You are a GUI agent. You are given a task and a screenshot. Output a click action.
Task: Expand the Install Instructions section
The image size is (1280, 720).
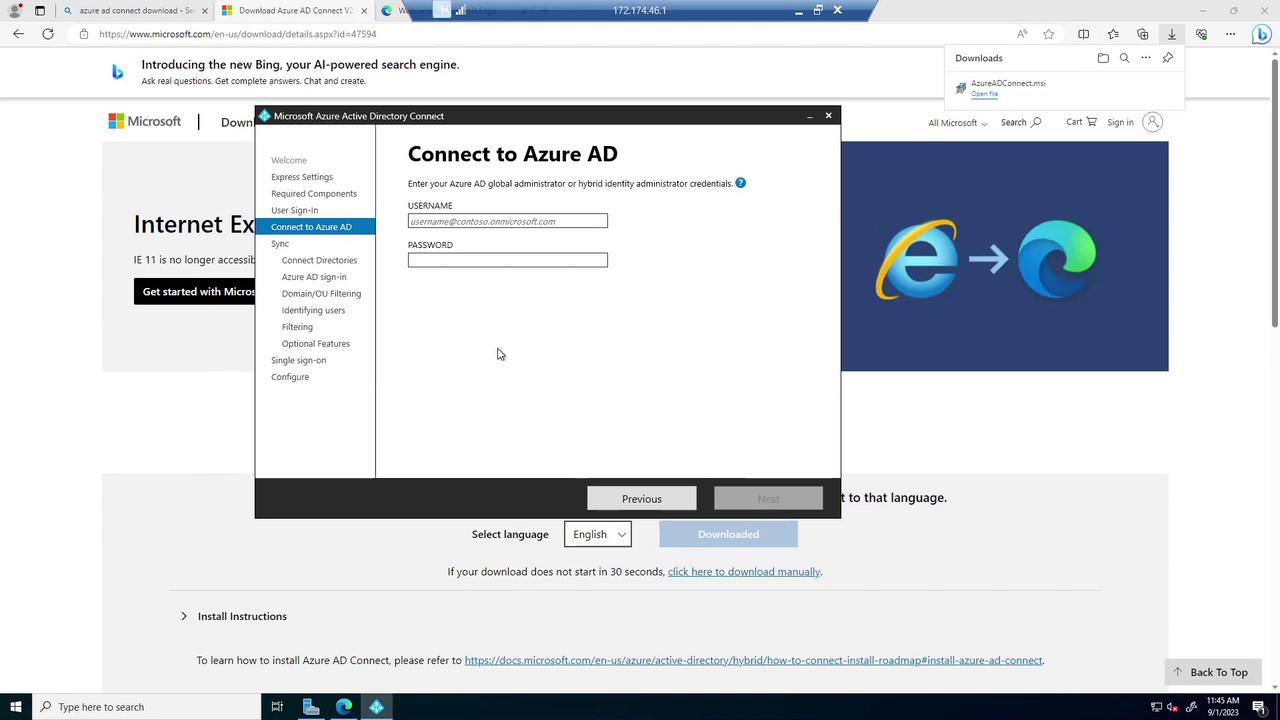point(234,616)
